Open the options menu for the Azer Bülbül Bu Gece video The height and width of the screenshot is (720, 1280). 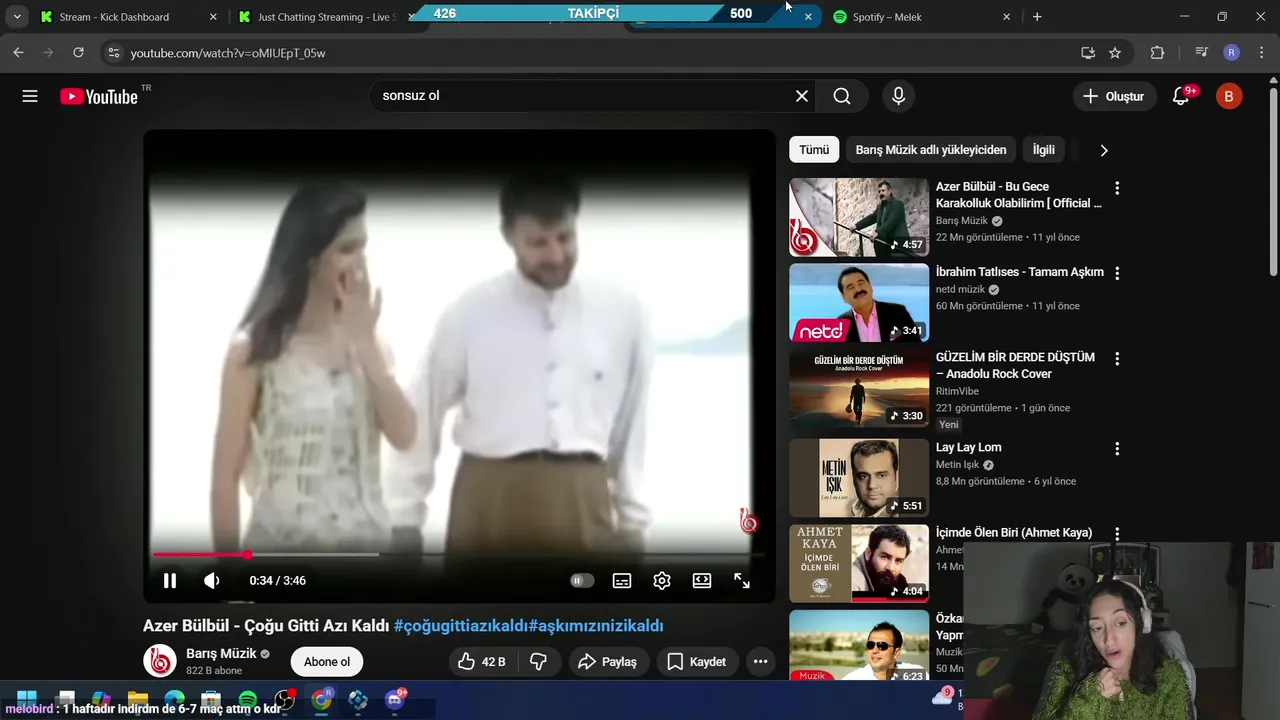coord(1117,188)
